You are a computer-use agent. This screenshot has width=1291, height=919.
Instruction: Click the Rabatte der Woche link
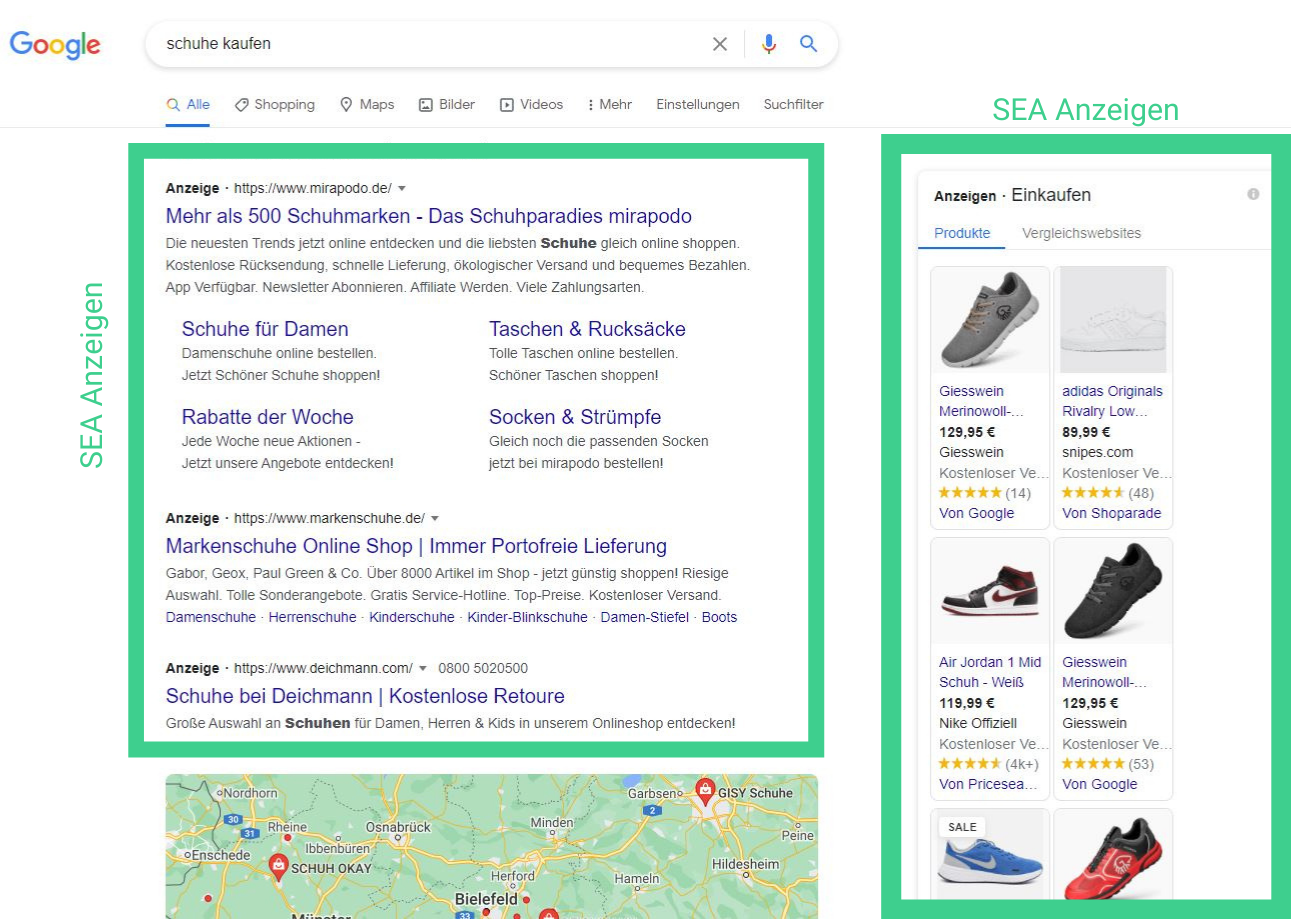pyautogui.click(x=267, y=417)
